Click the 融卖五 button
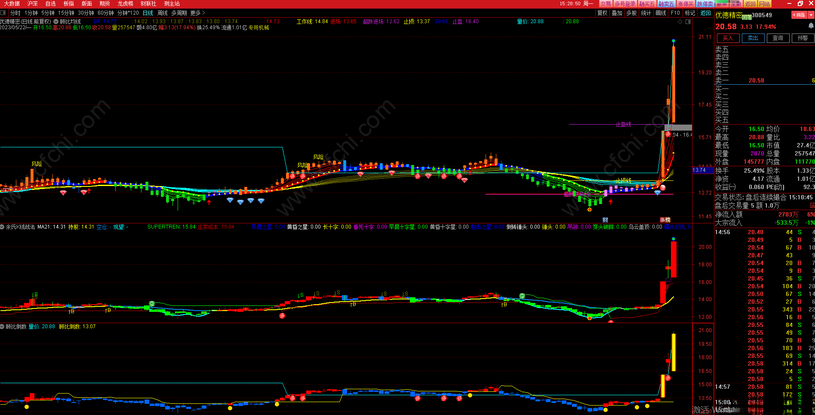Screen dimensions: 815x415 [x=666, y=4]
